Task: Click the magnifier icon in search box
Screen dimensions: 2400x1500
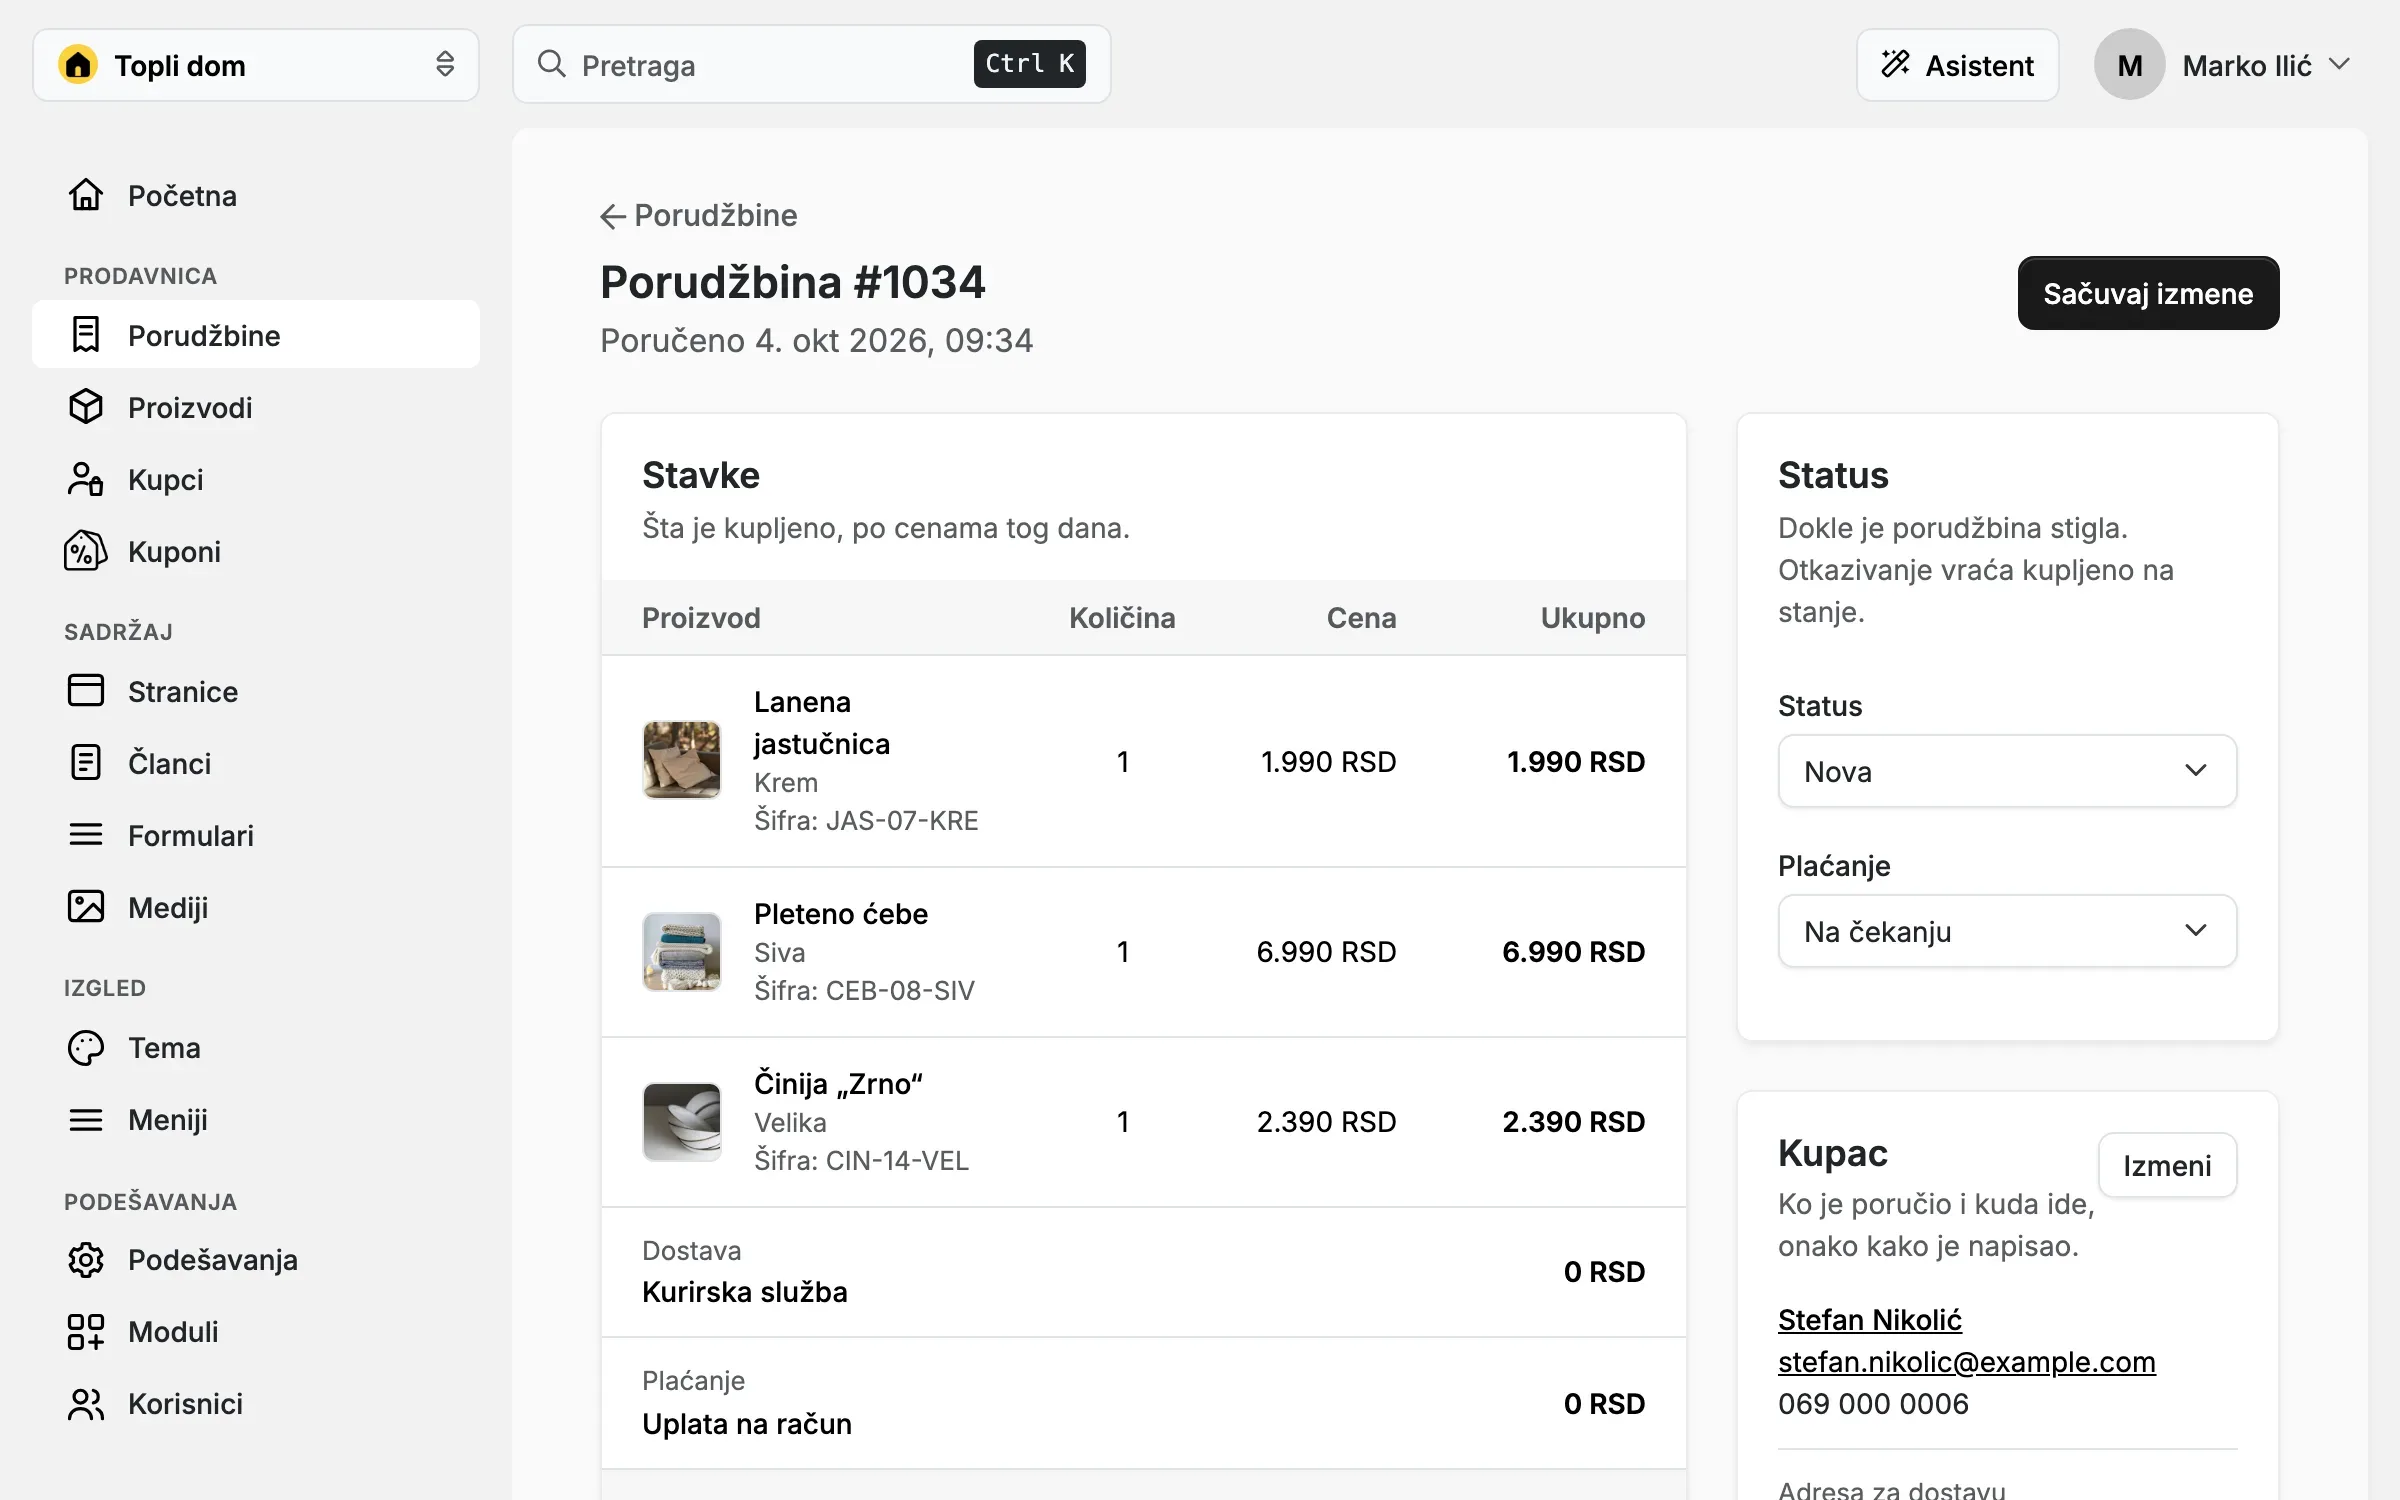Action: click(552, 64)
